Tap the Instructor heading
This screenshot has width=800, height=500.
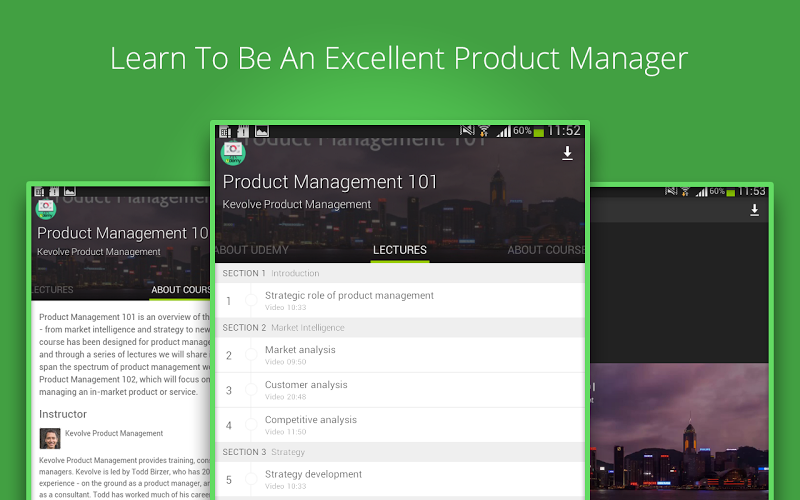[x=63, y=414]
